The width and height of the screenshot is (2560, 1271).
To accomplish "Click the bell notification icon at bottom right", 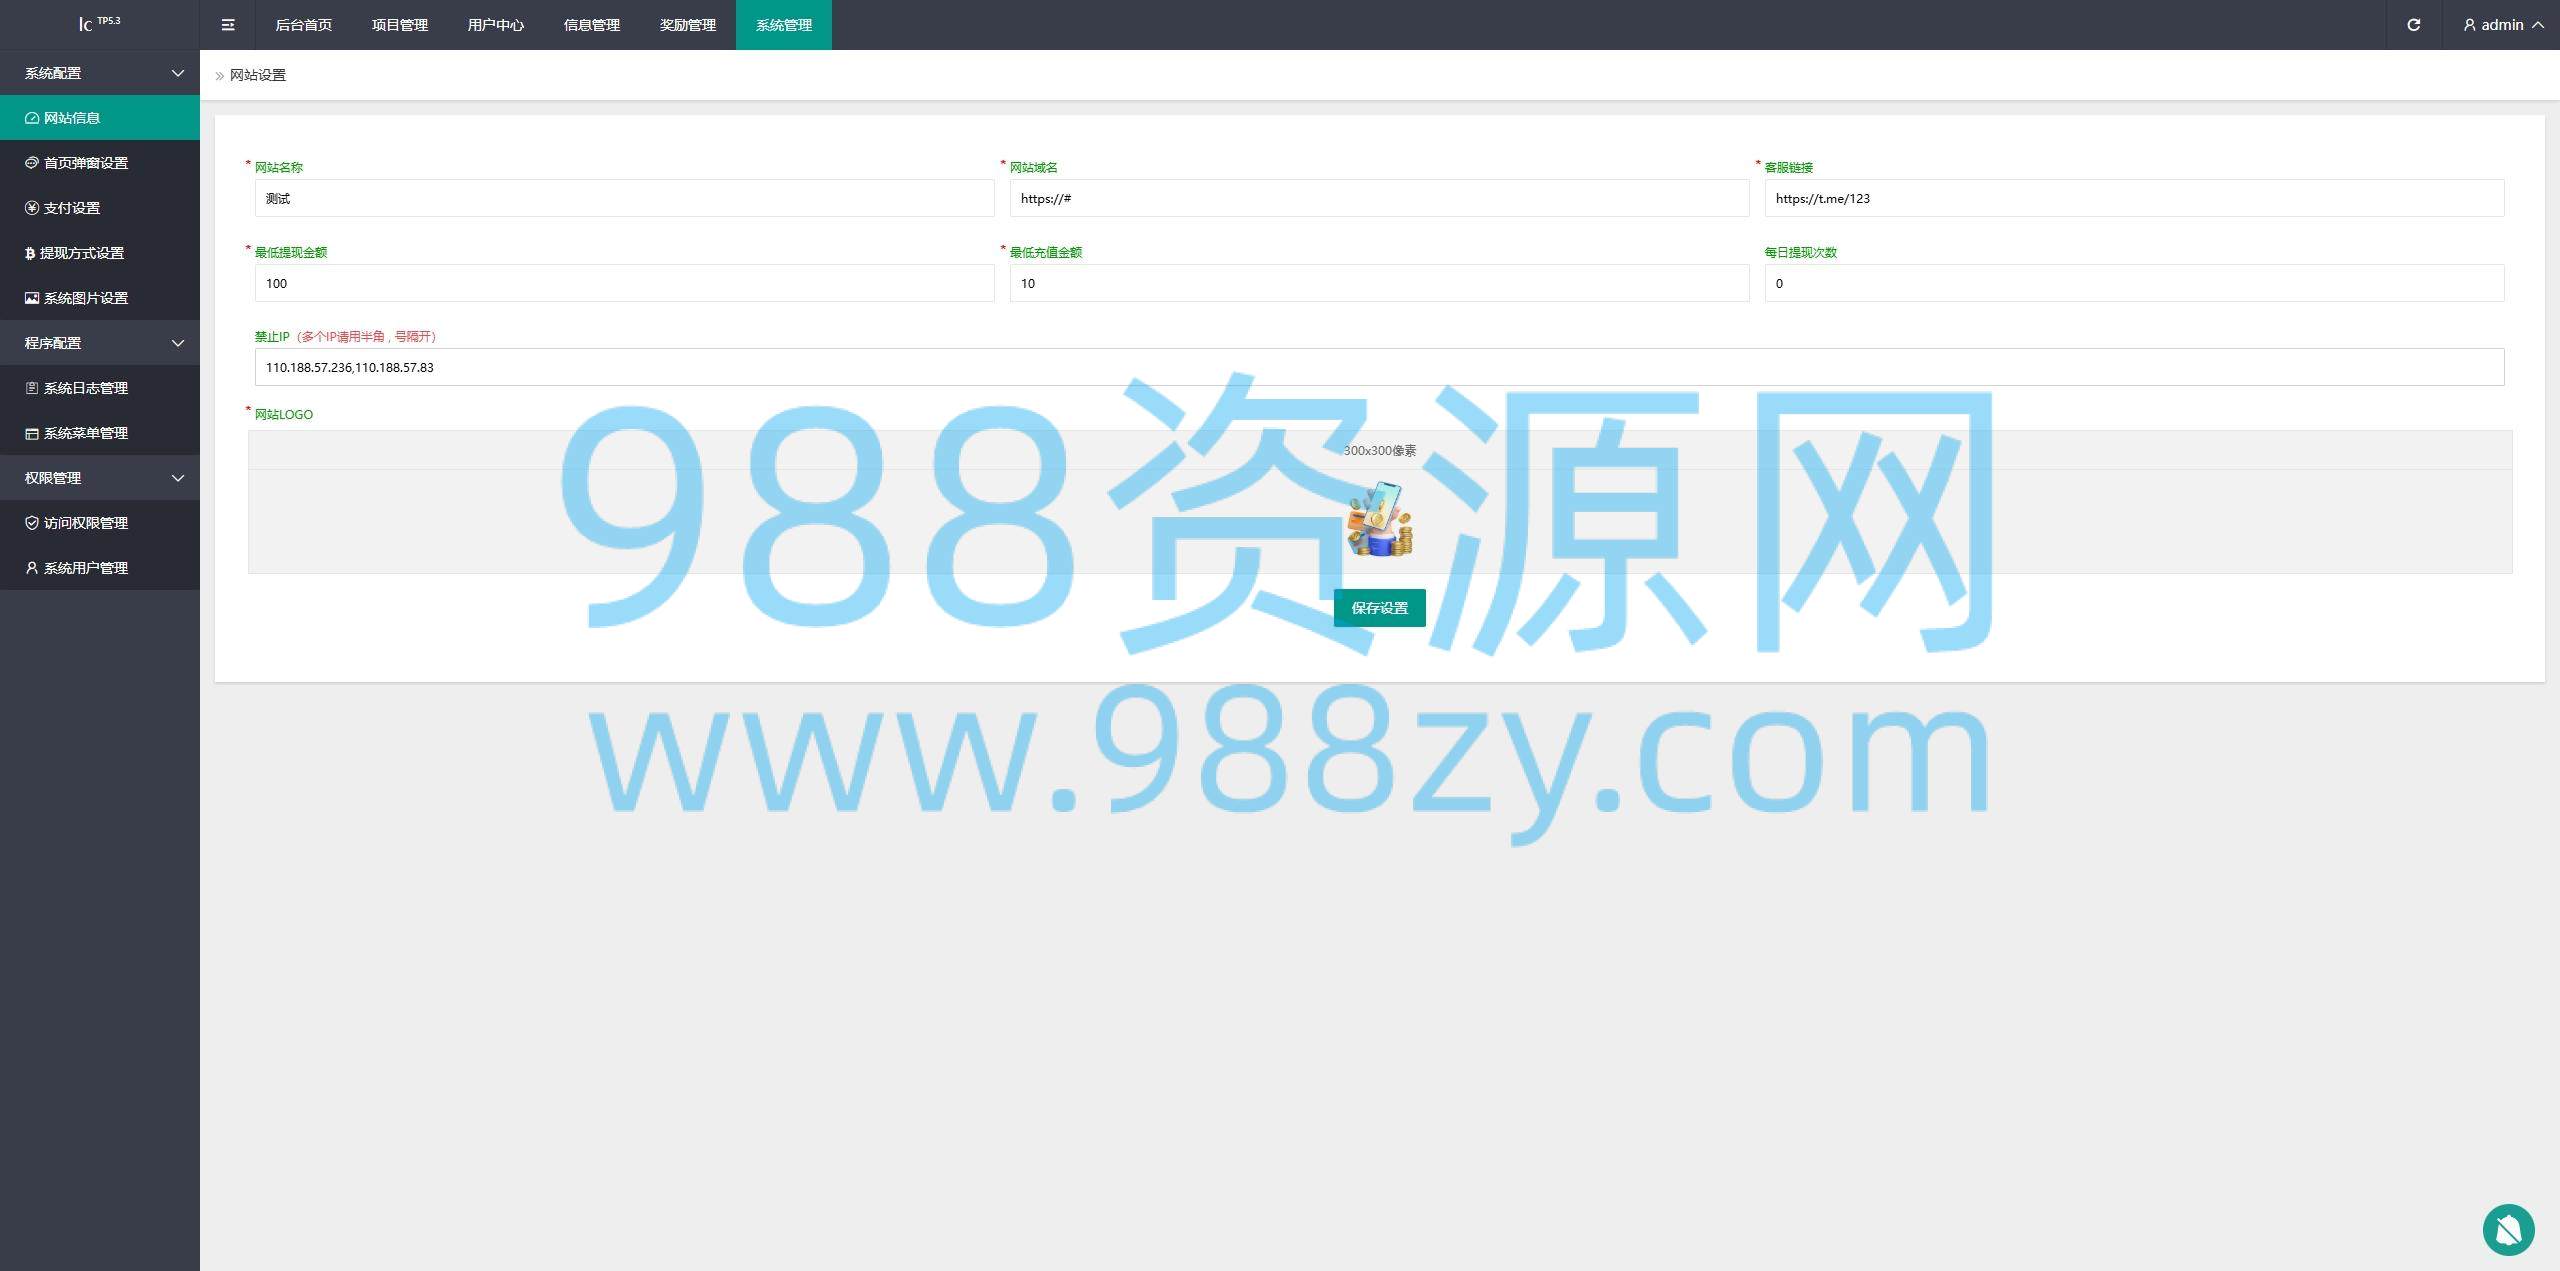I will pos(2508,1229).
